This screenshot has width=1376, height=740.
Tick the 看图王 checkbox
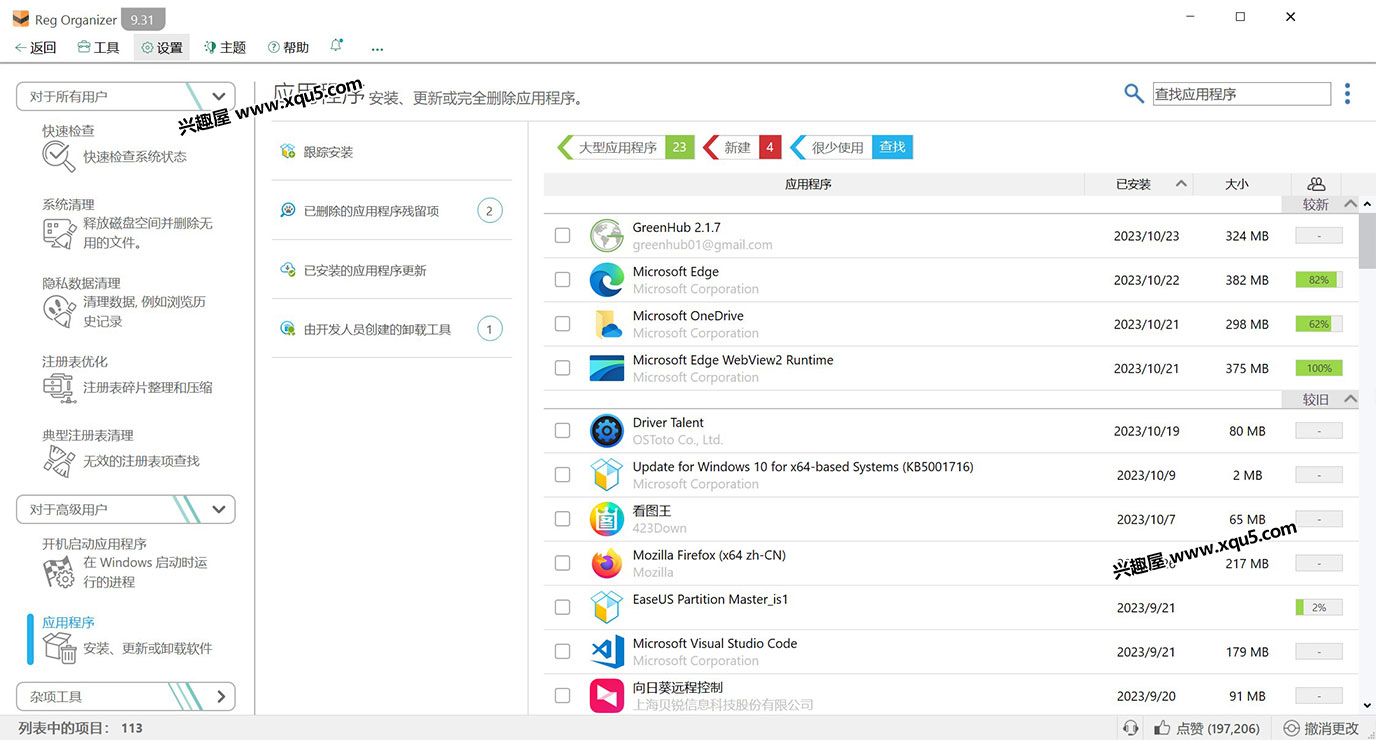coord(562,519)
